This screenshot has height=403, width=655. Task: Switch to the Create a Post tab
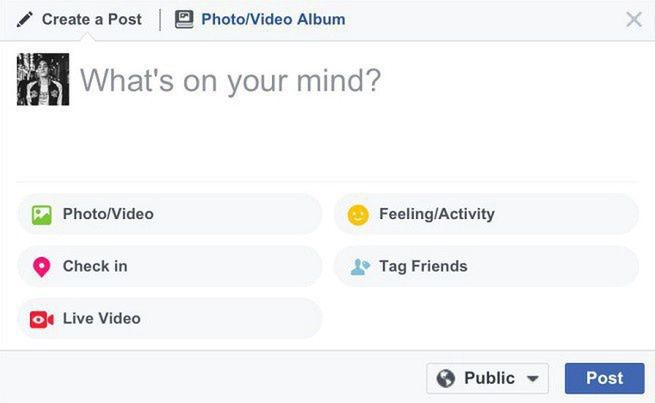click(x=92, y=19)
